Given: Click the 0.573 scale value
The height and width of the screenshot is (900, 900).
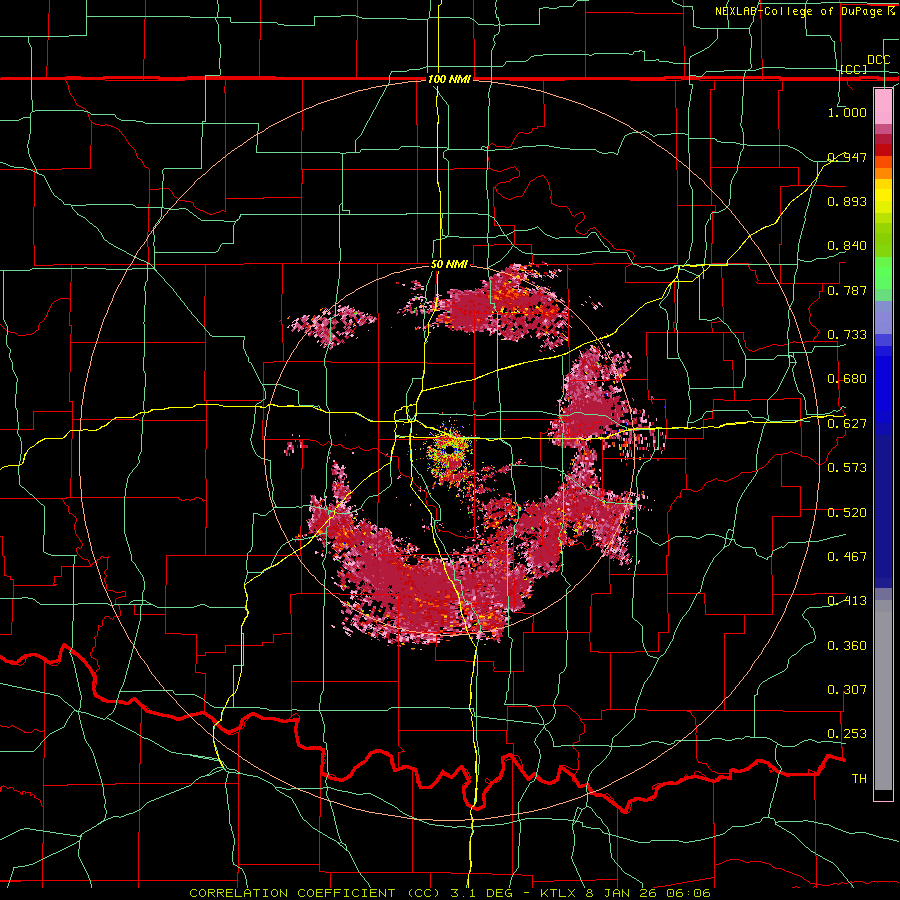Looking at the screenshot, I should coord(847,468).
